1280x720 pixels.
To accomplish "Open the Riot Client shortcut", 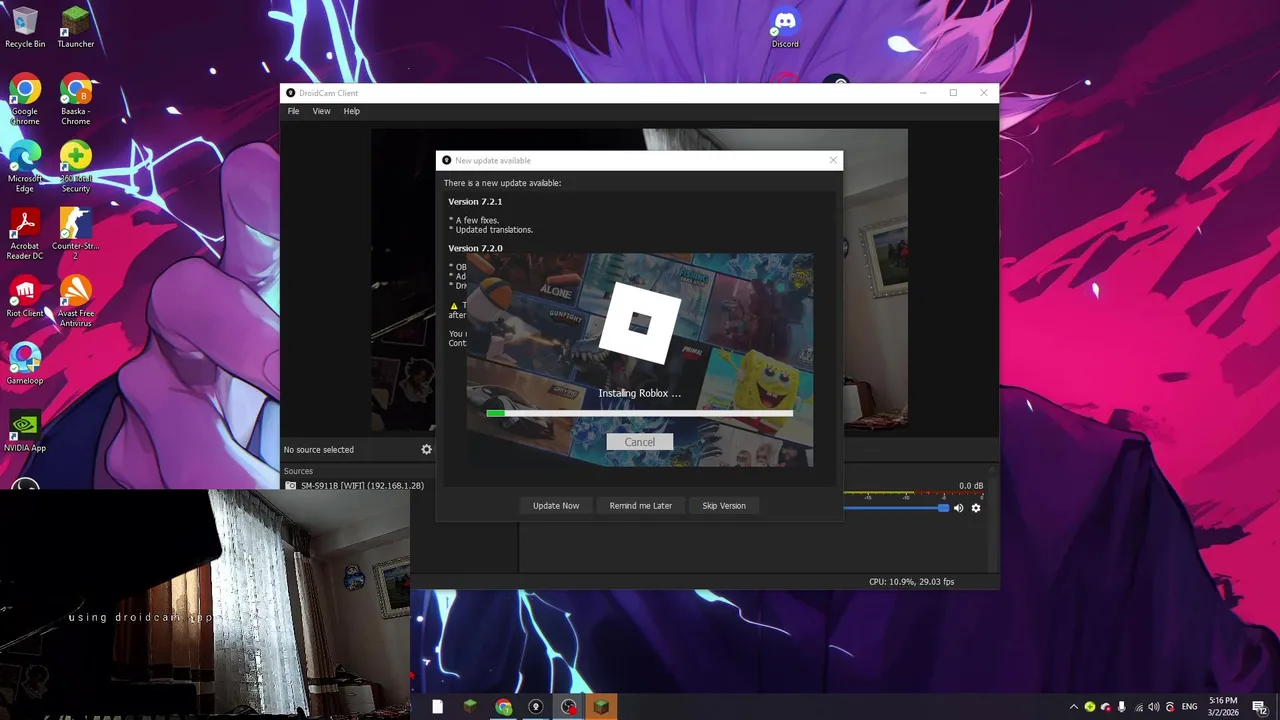I will (25, 297).
